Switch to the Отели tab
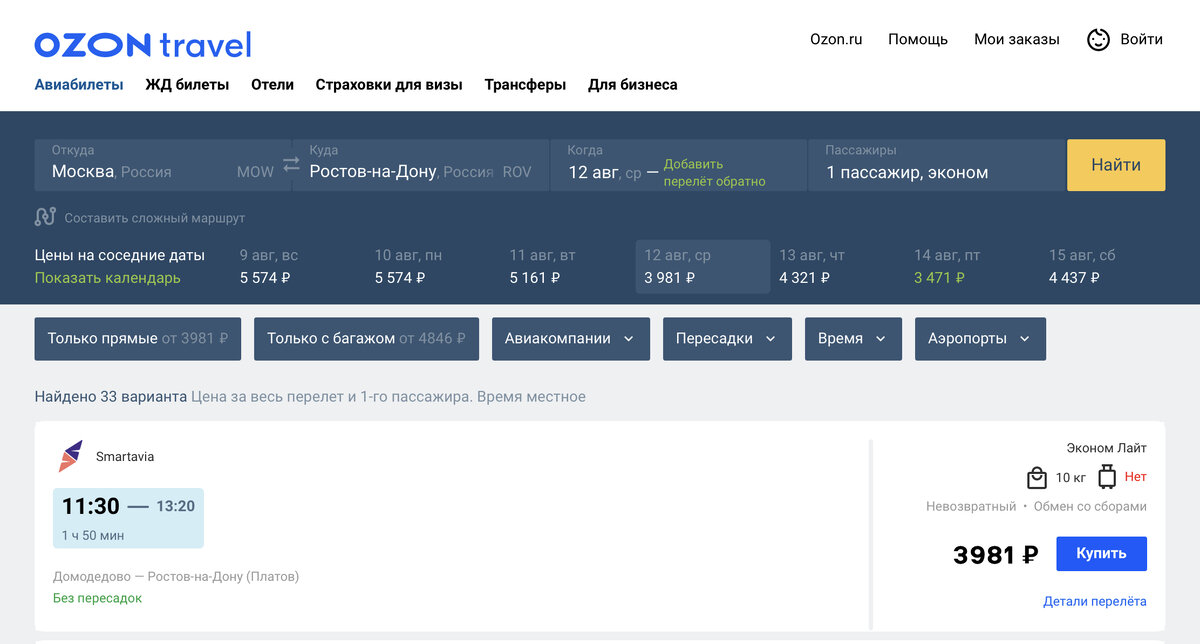Viewport: 1200px width, 644px height. coord(272,85)
